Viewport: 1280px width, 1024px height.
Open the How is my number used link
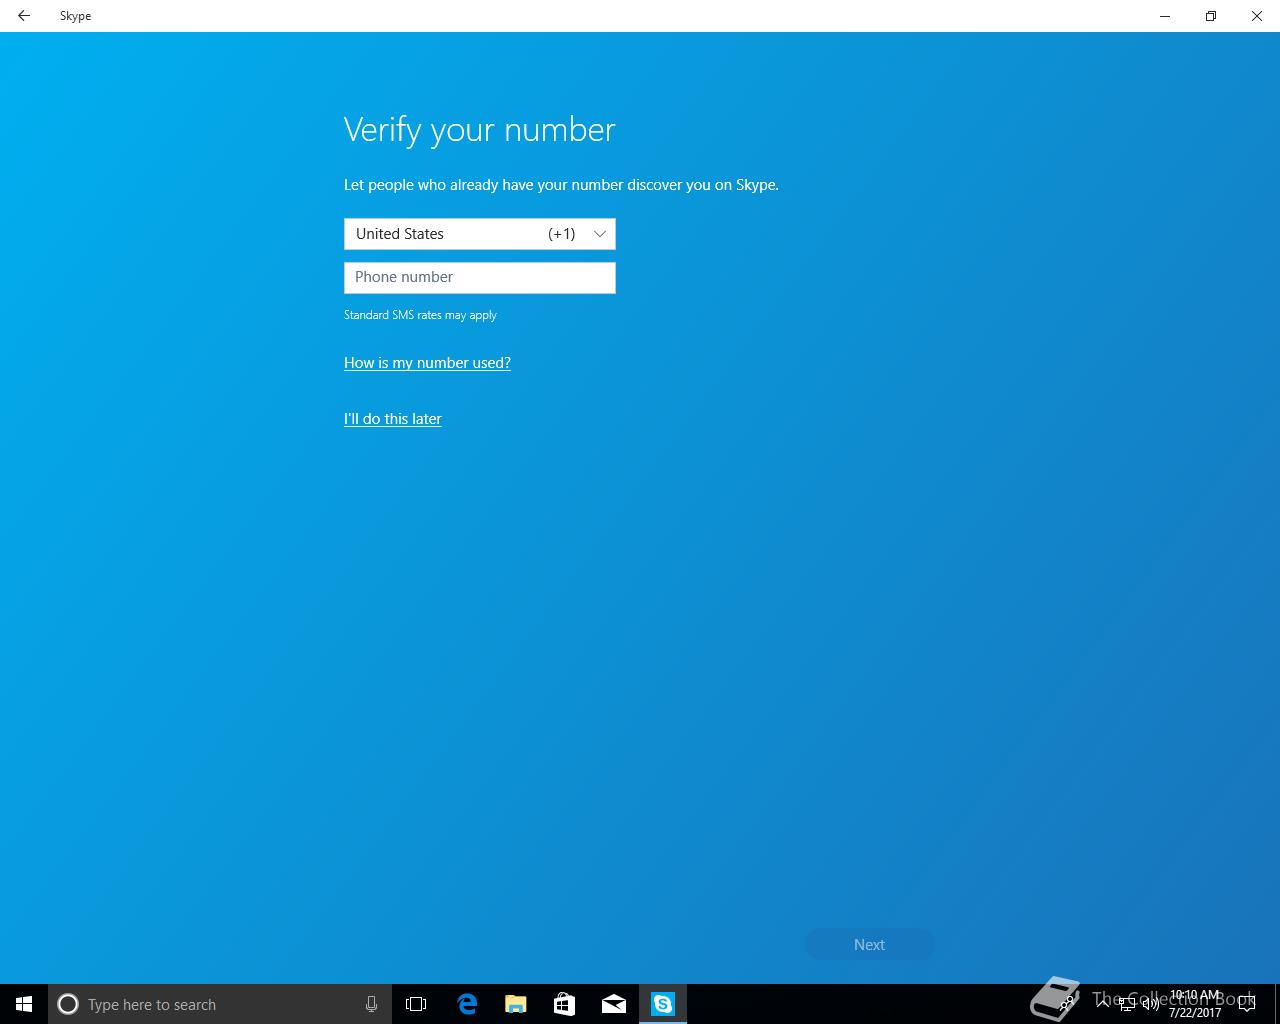point(427,363)
